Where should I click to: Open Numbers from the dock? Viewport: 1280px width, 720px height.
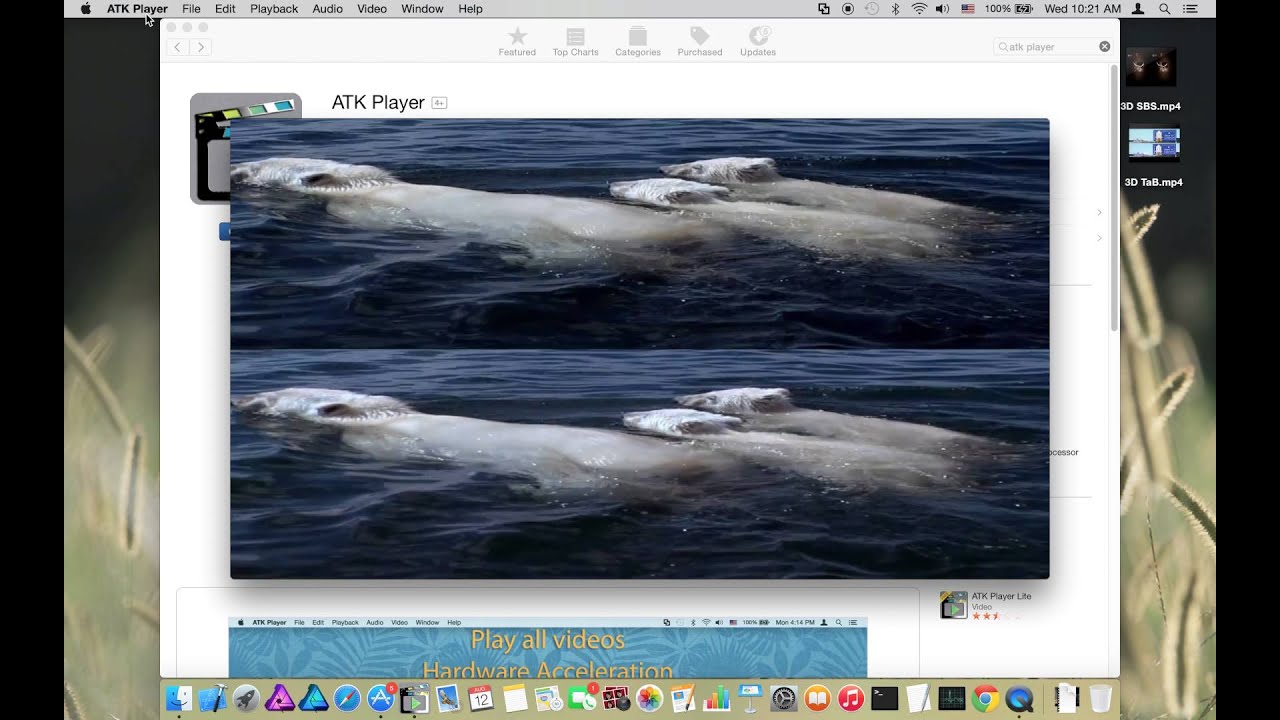(x=716, y=699)
